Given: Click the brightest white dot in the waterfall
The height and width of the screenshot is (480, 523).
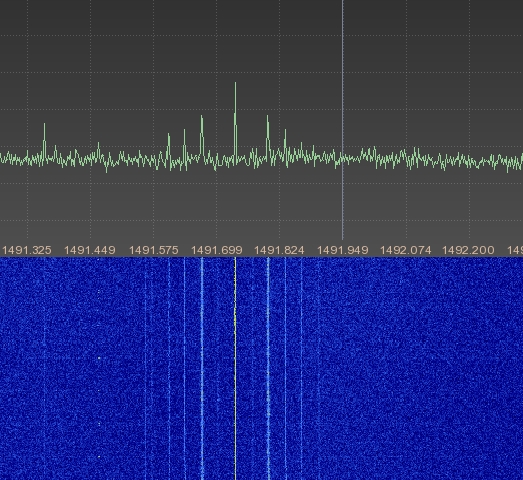Looking at the screenshot, I should pos(99,358).
